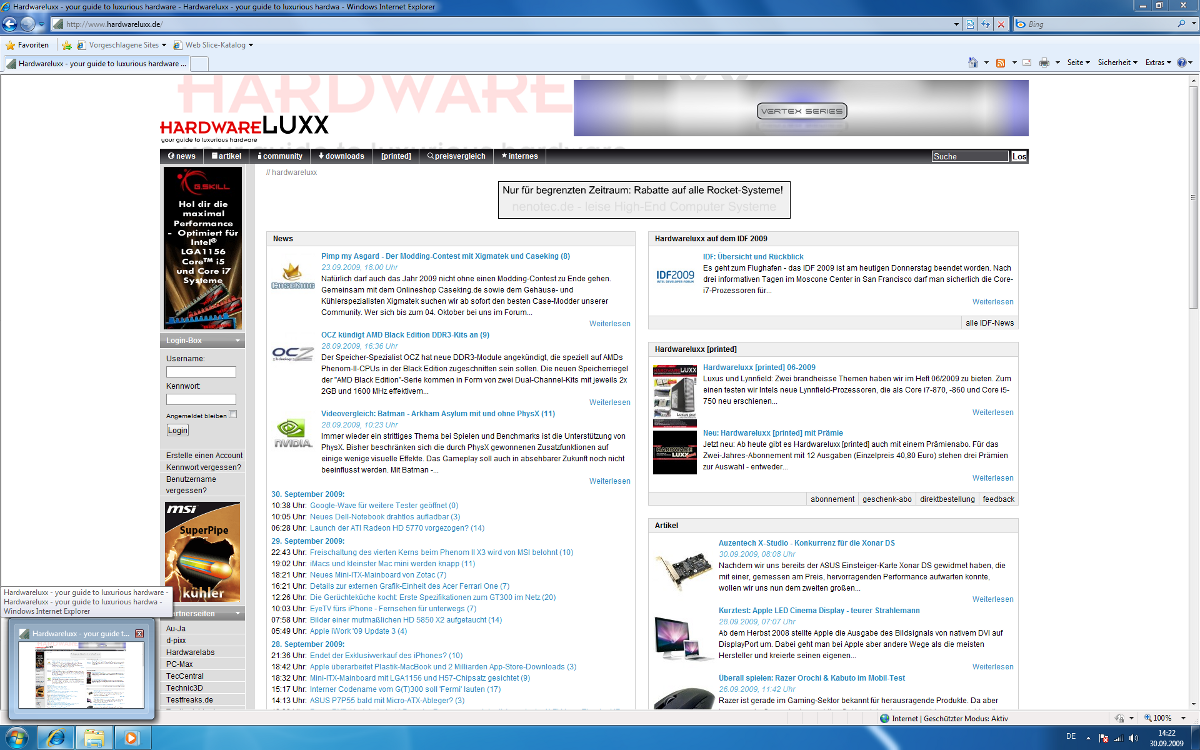Open the zoom level 100% dropdown arrow
The width and height of the screenshot is (1200, 750).
(x=1183, y=718)
